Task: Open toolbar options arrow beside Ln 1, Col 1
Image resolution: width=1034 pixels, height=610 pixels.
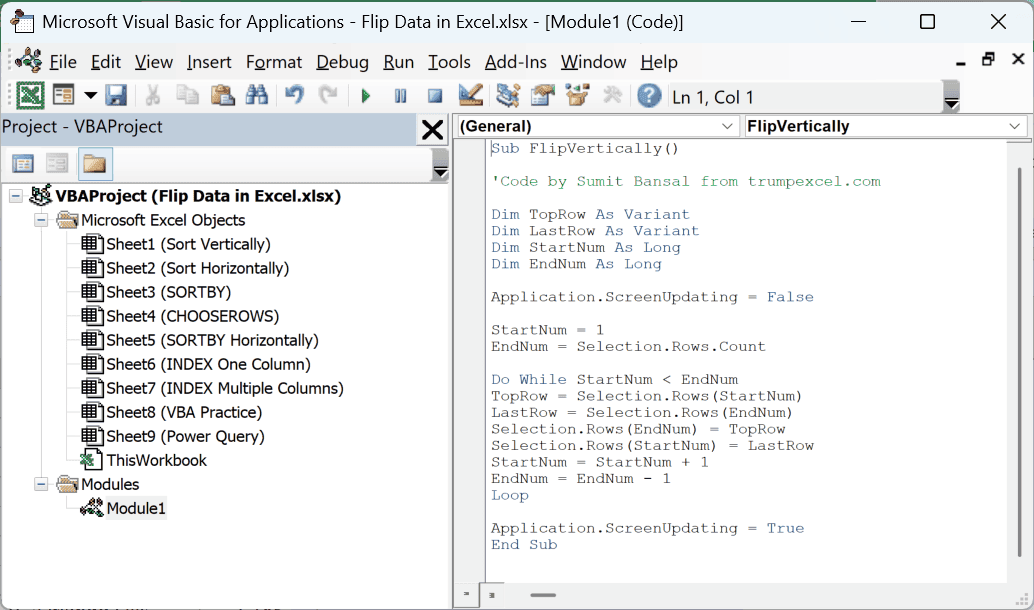Action: click(951, 97)
